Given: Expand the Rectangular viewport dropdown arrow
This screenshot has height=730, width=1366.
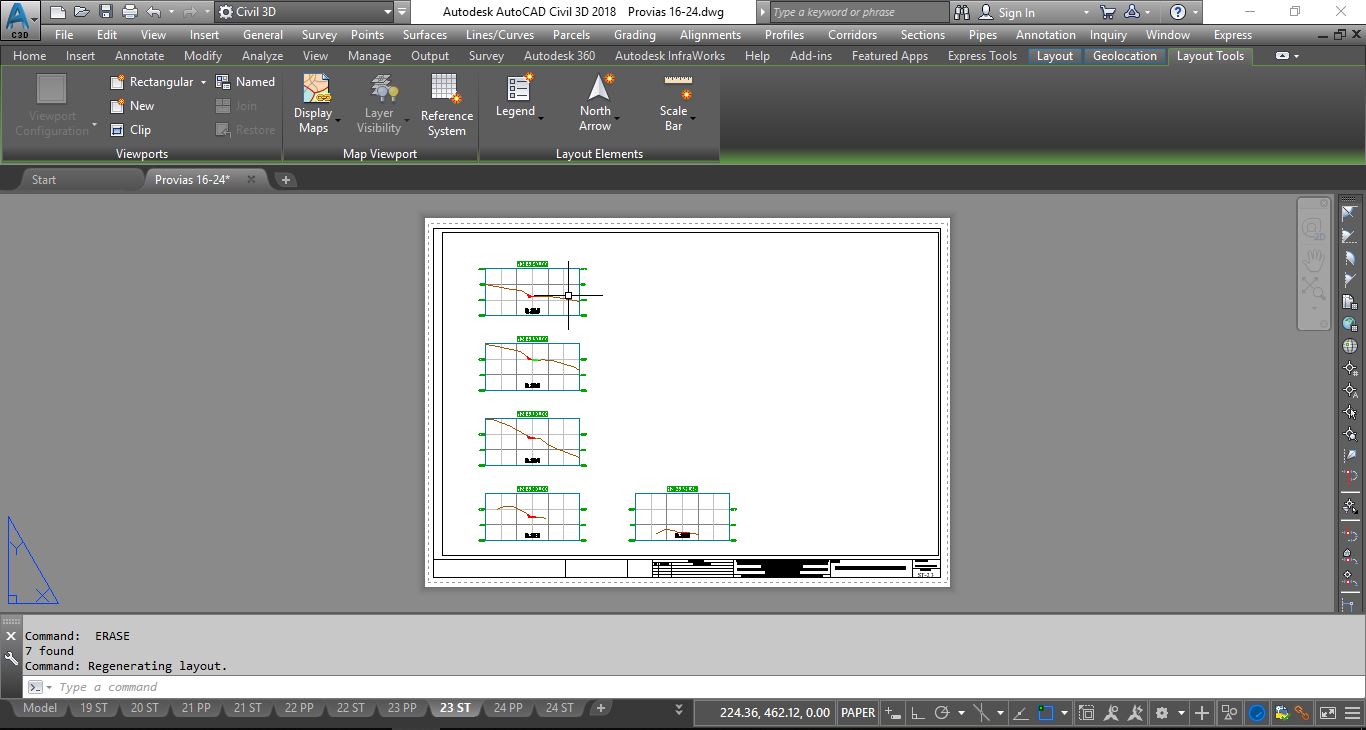Looking at the screenshot, I should pos(203,82).
